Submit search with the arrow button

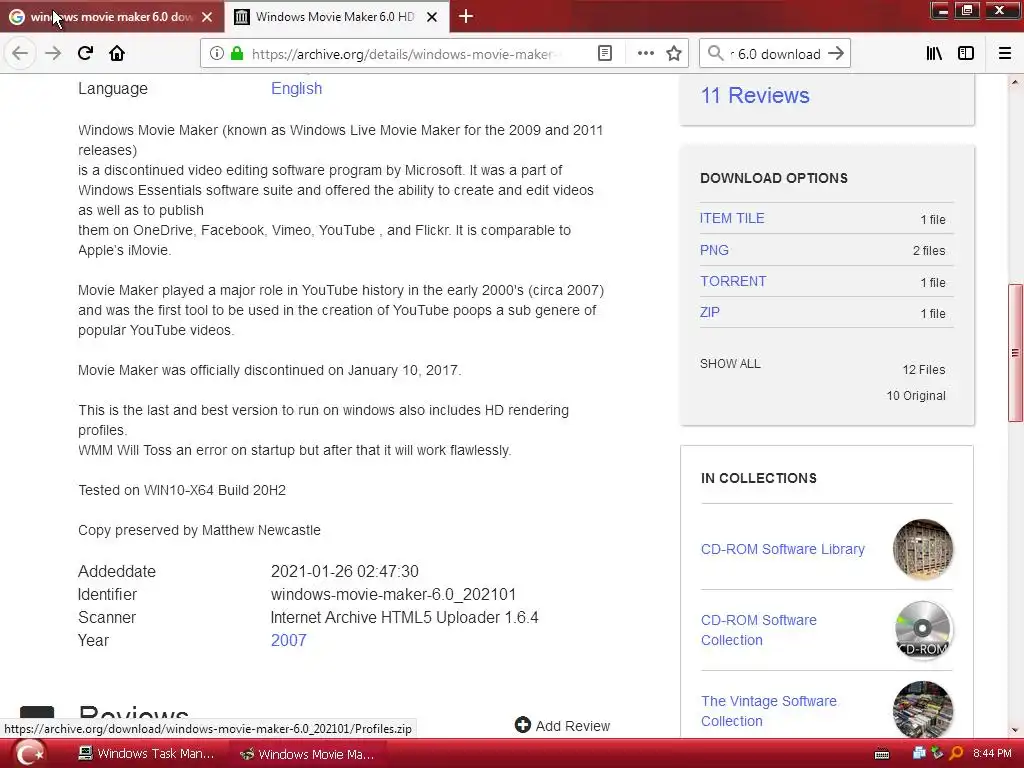click(836, 54)
